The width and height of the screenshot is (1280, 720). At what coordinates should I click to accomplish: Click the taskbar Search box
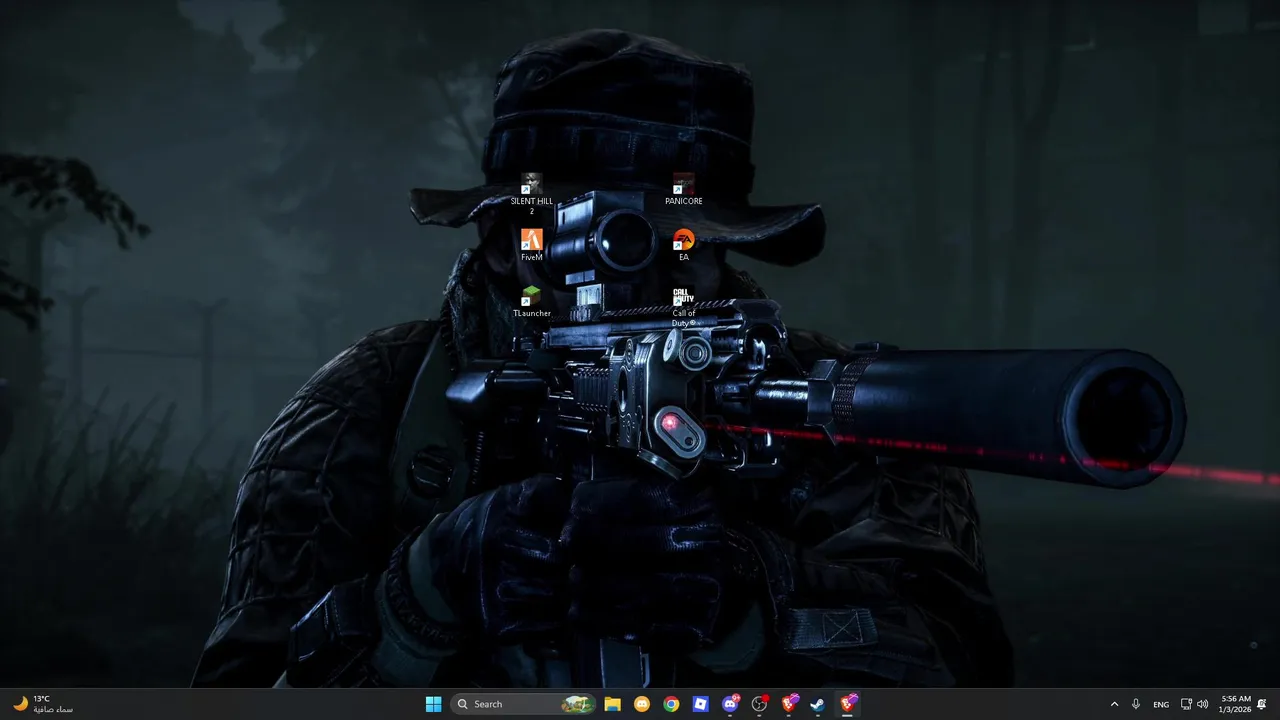coord(523,704)
